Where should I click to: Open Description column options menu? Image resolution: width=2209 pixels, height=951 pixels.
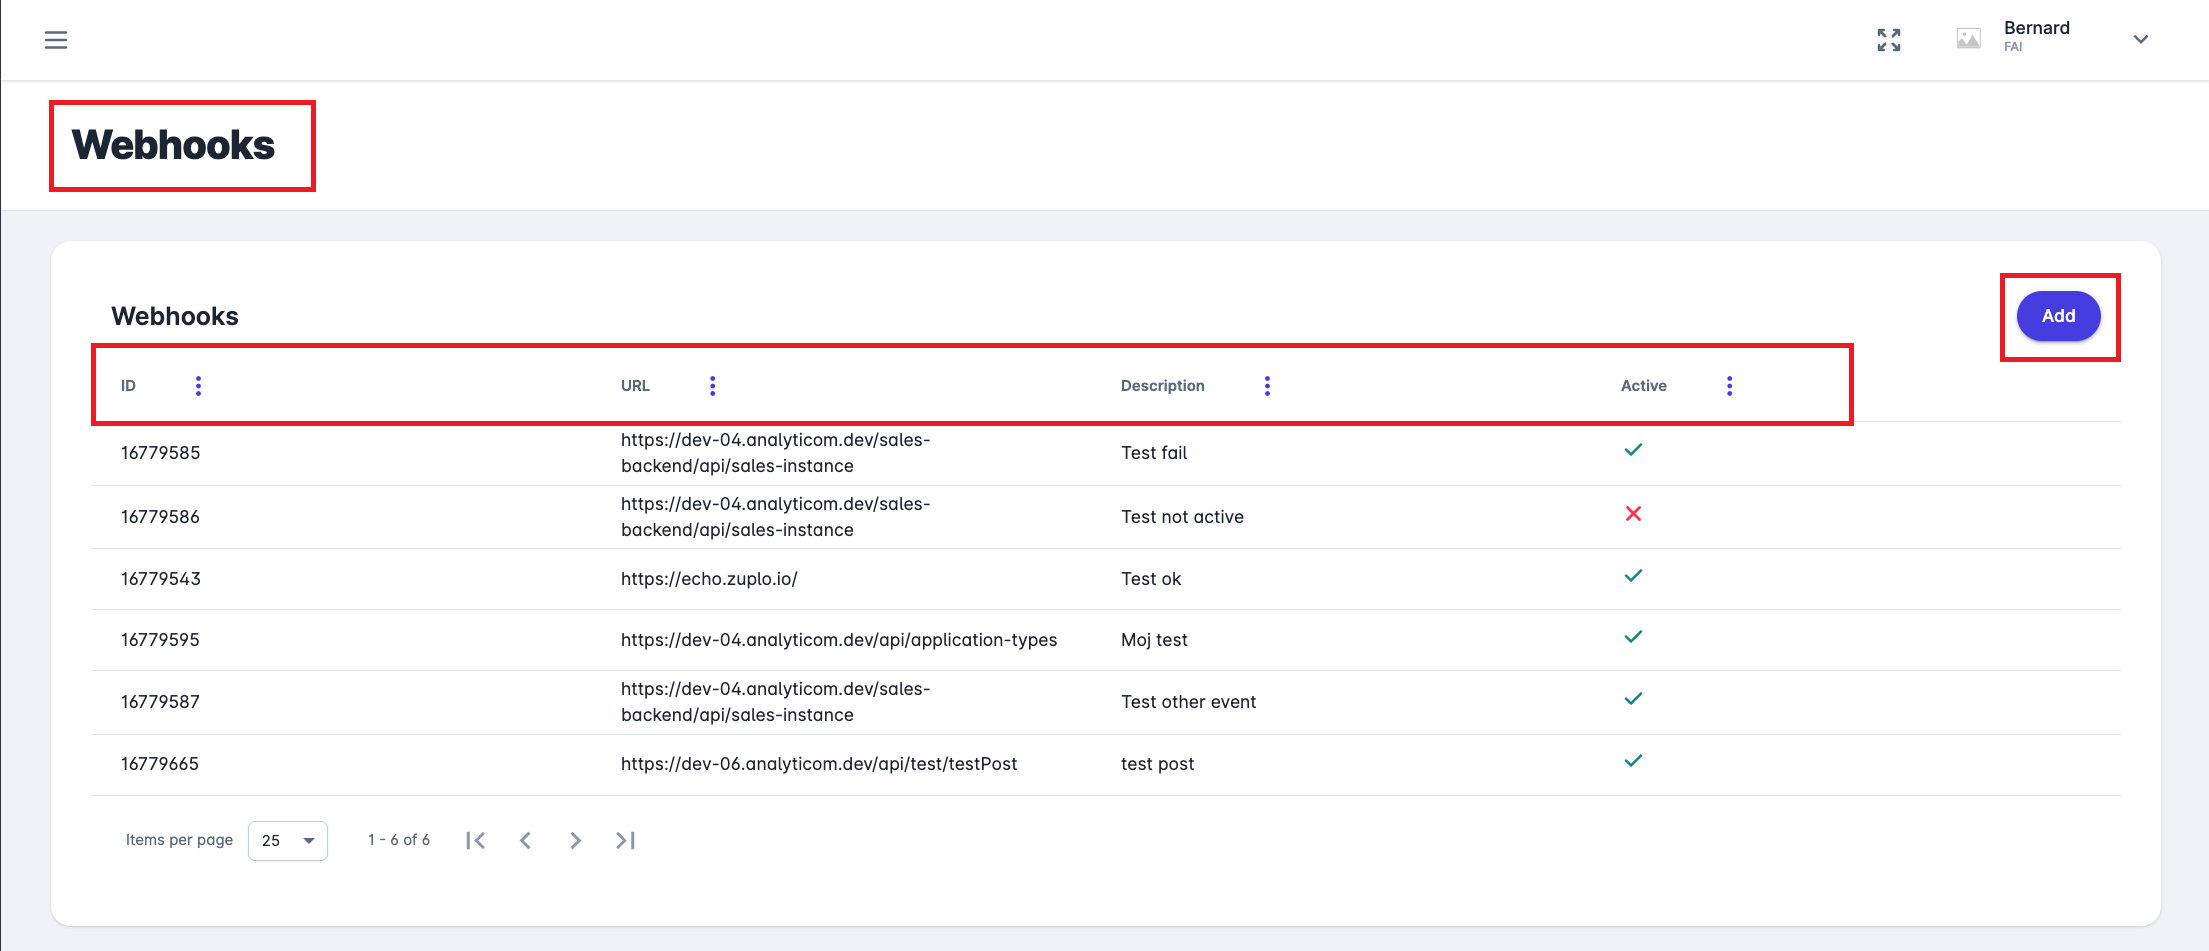1267,386
